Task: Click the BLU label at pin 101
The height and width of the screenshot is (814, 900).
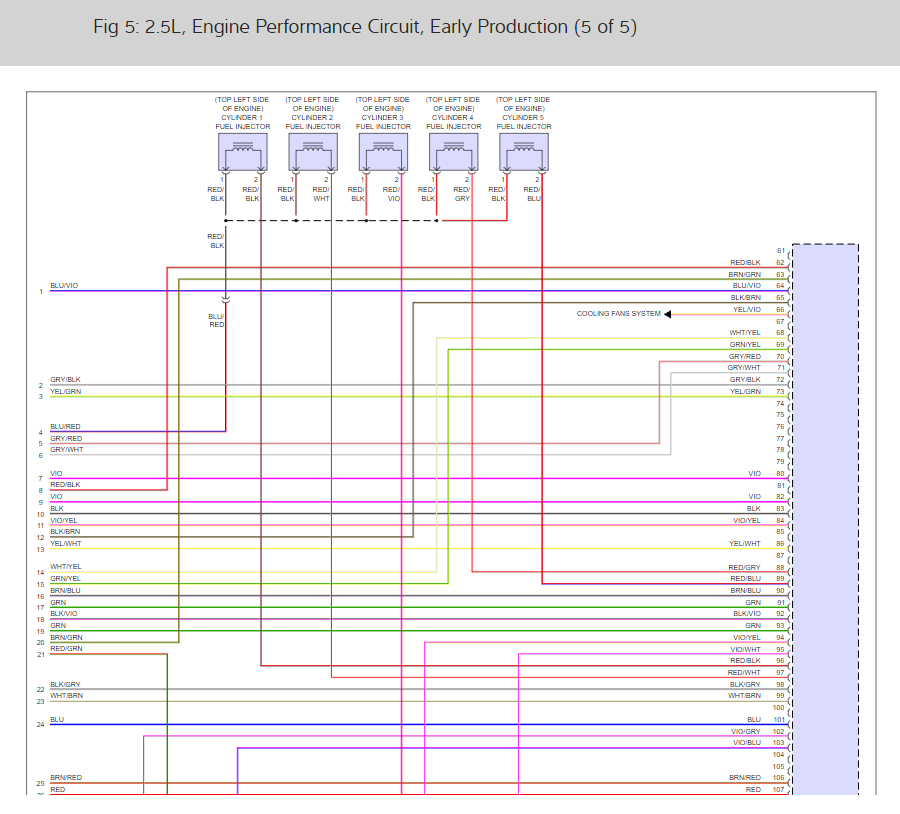Action: [753, 719]
